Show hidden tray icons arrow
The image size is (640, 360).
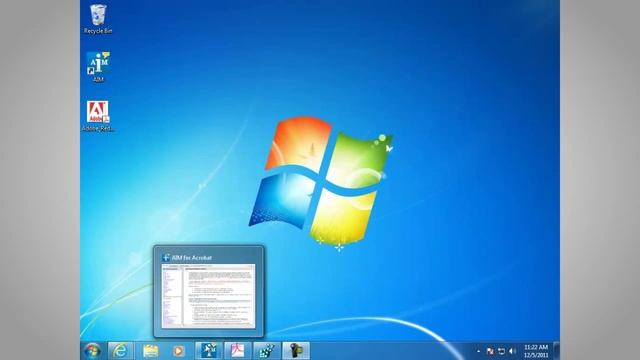pyautogui.click(x=478, y=351)
